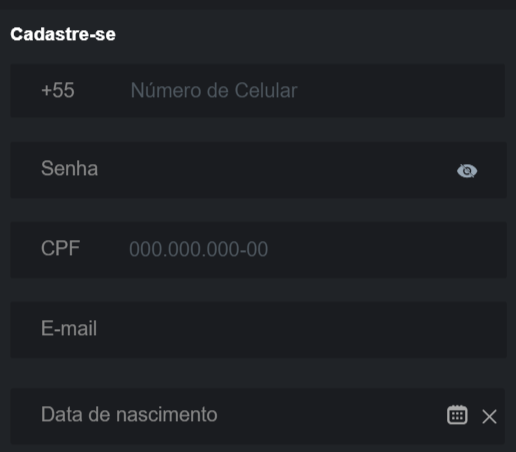Viewport: 516px width, 452px height.
Task: Show the hidden password via crossed-eye icon
Action: click(x=467, y=171)
